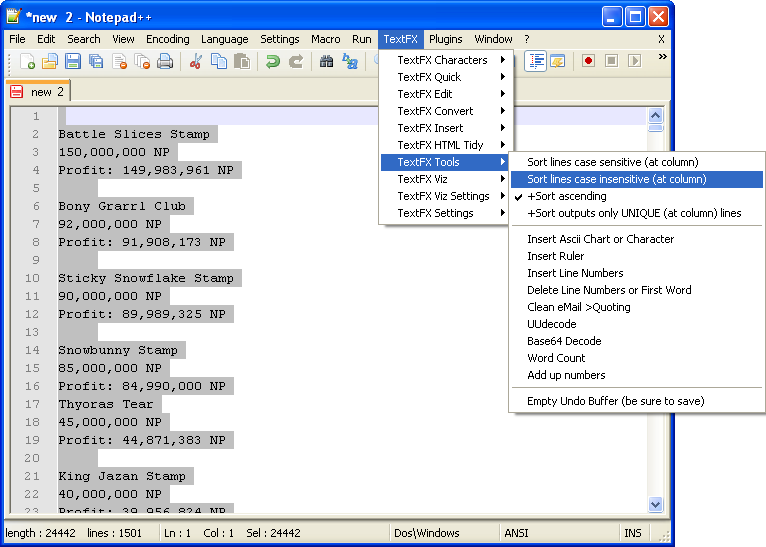The width and height of the screenshot is (766, 547).
Task: Open the File menu
Action: [x=17, y=39]
